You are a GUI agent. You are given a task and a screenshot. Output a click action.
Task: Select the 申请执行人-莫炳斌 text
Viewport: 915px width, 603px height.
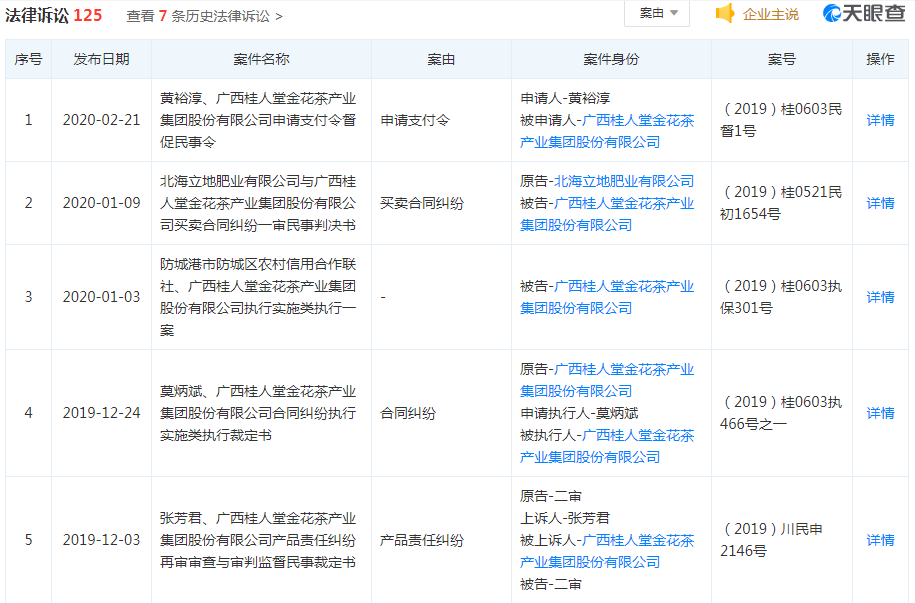click(x=579, y=413)
